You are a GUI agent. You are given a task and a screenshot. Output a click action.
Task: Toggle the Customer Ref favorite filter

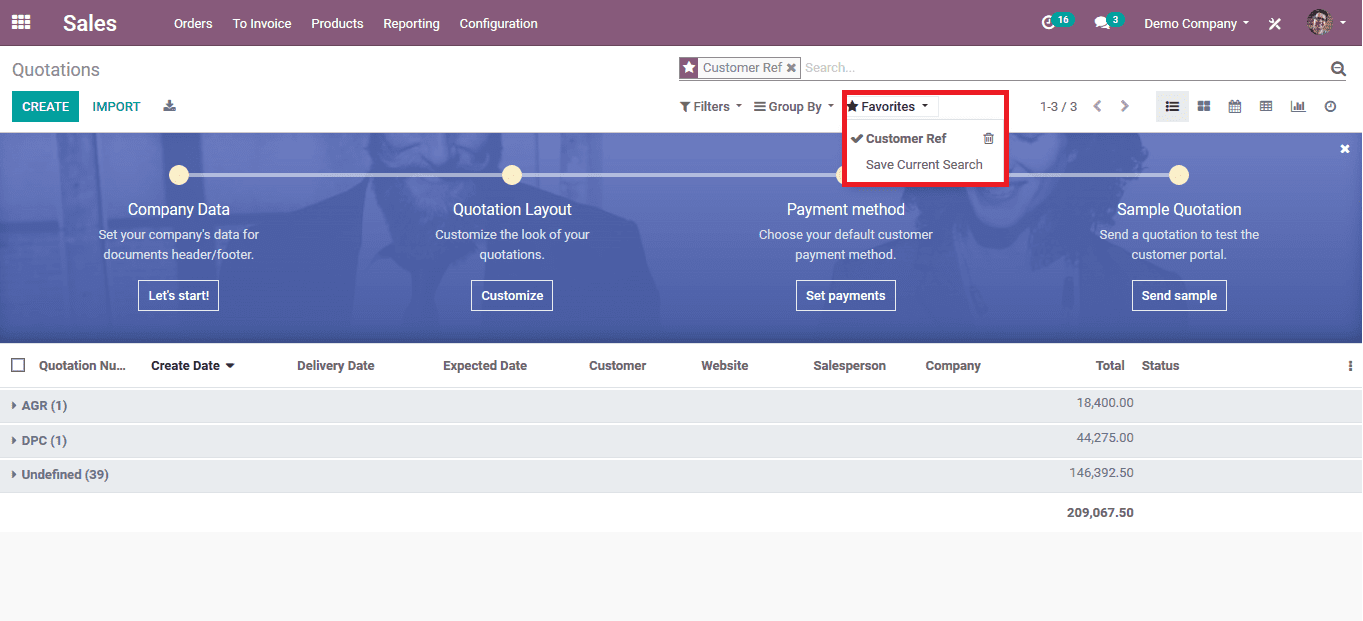905,139
